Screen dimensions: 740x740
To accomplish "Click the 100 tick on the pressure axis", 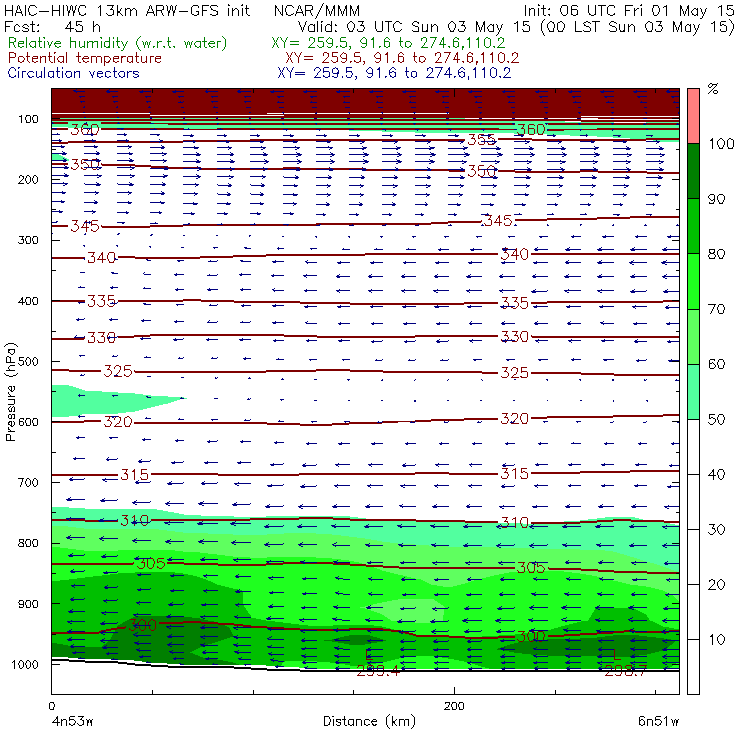I will point(28,119).
